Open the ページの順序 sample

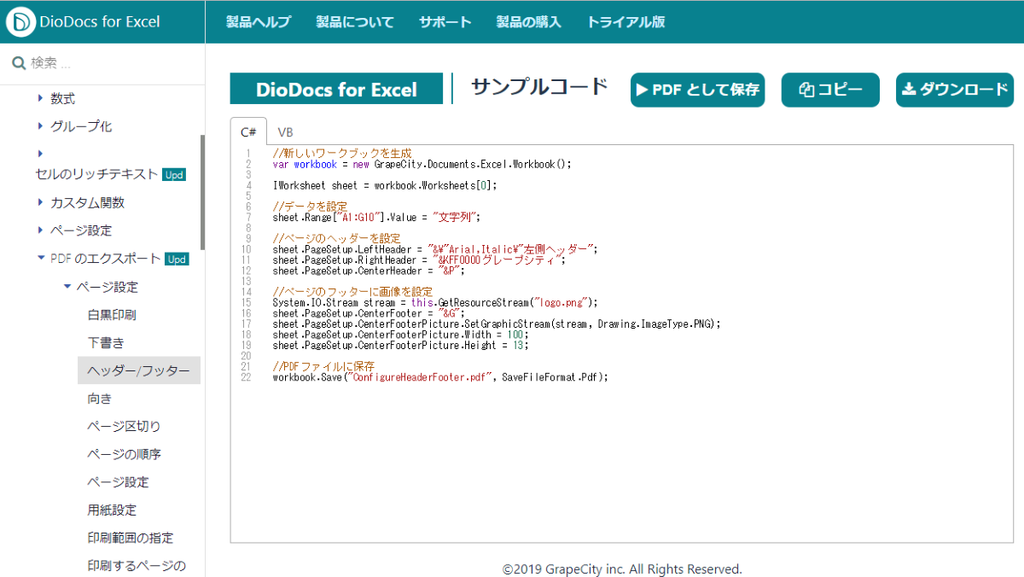coord(124,455)
